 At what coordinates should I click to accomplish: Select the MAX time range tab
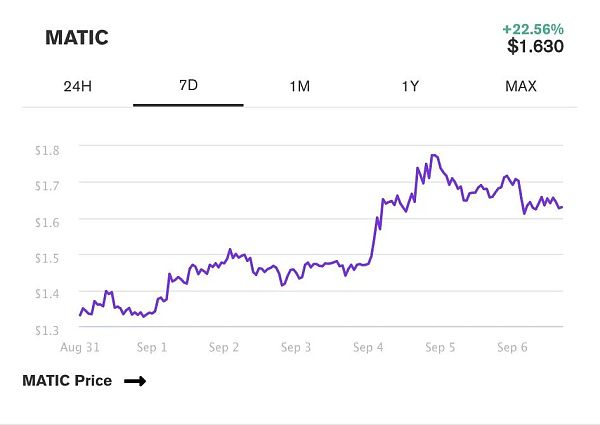coord(521,86)
